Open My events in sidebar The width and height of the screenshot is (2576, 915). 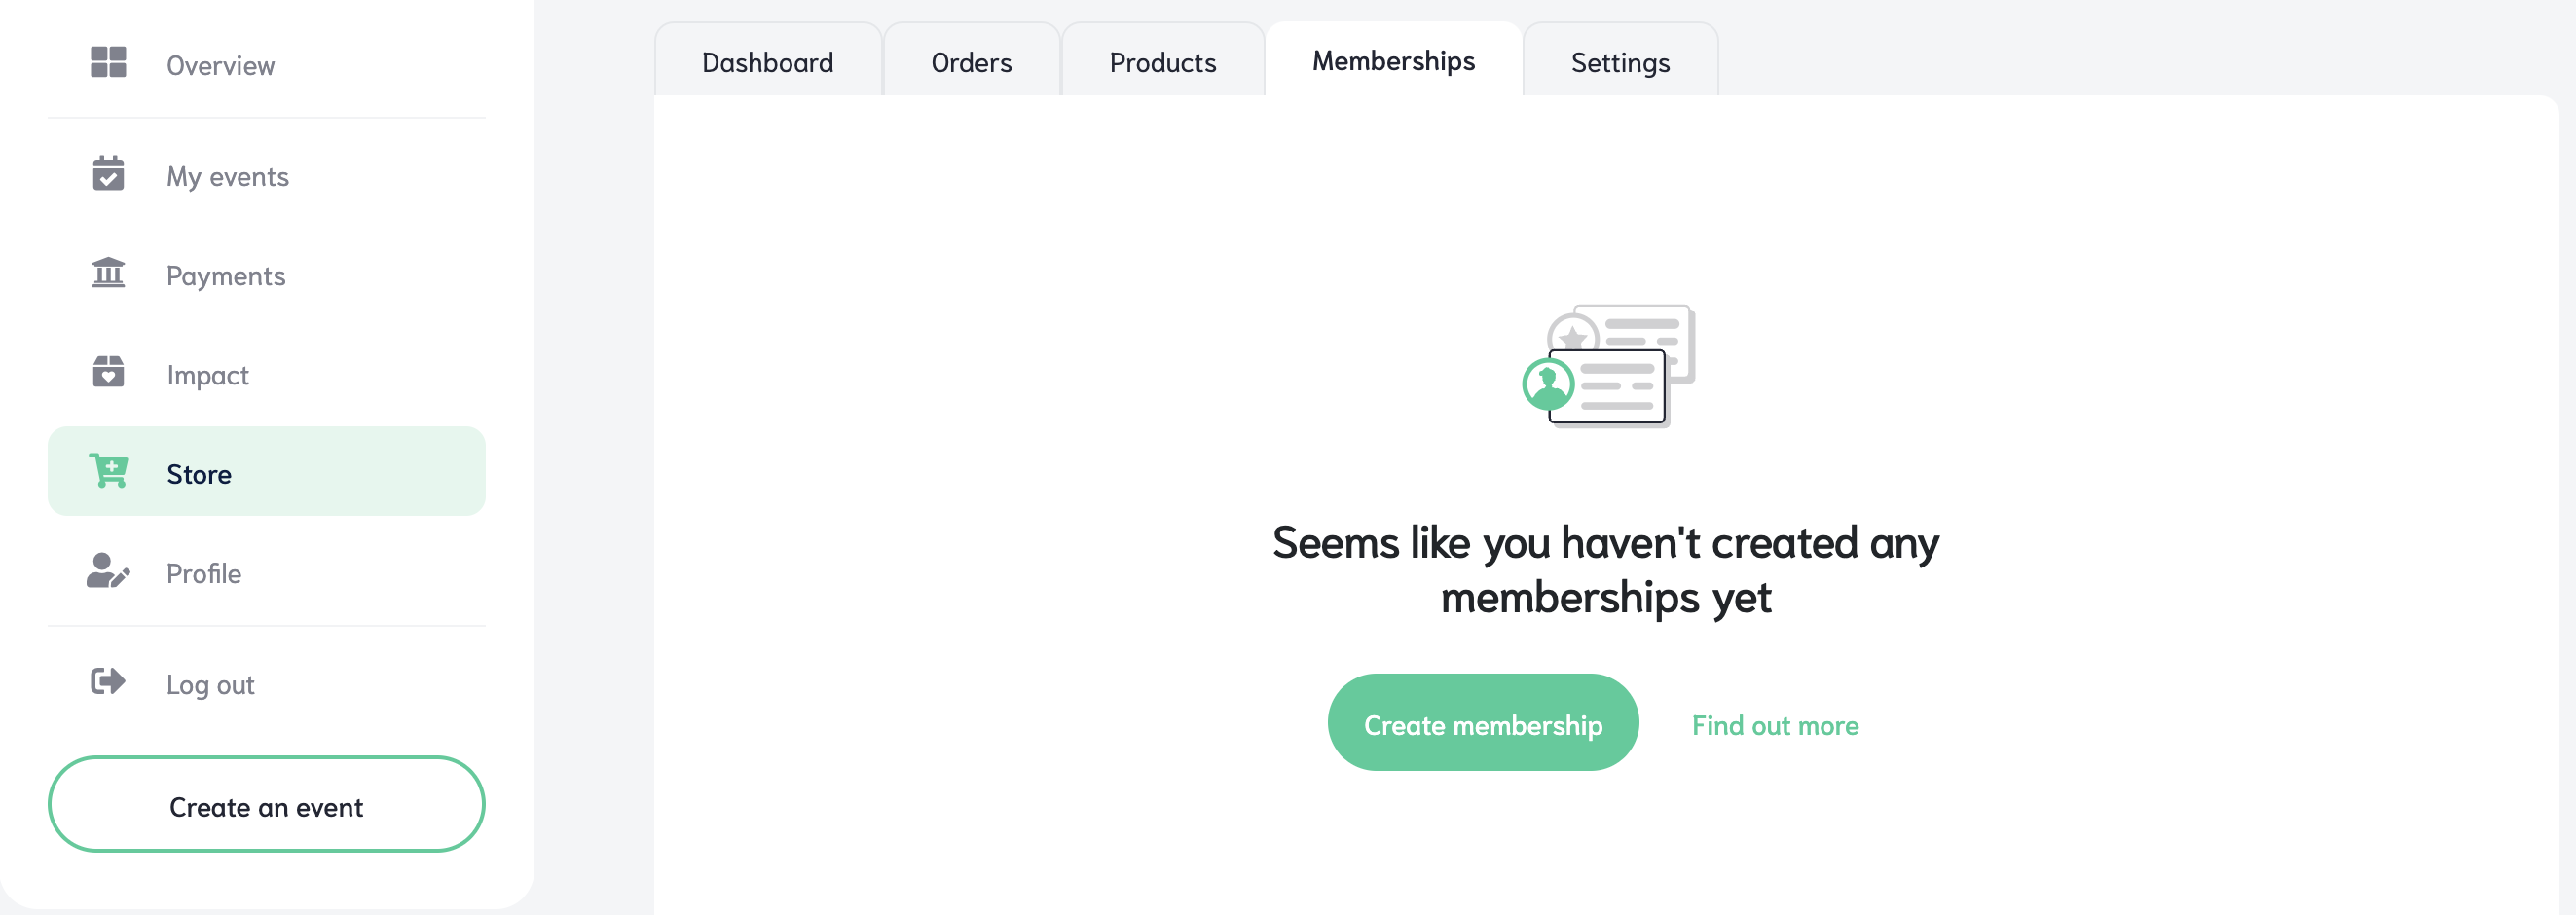(x=227, y=176)
